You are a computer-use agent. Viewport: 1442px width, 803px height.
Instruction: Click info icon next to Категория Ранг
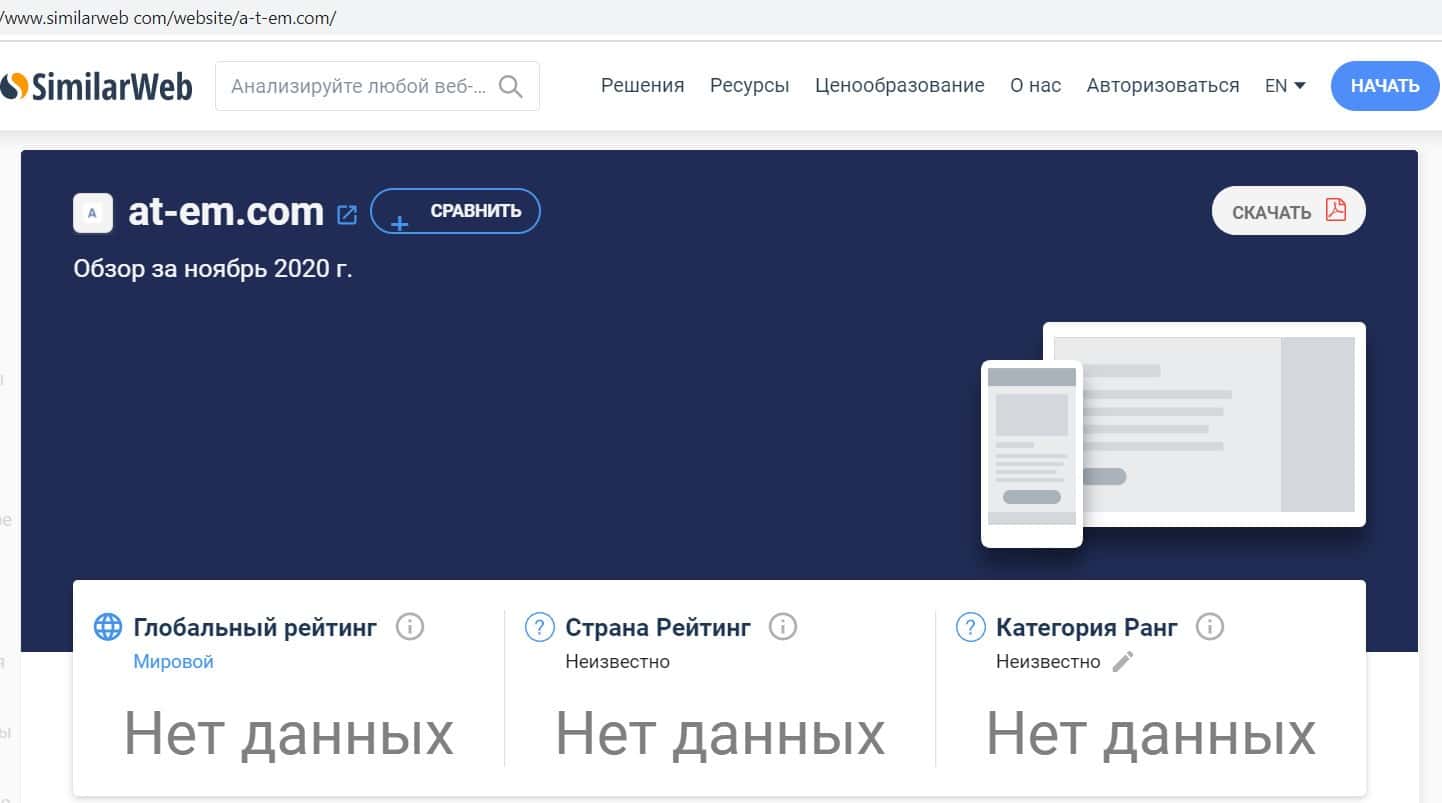tap(1210, 627)
